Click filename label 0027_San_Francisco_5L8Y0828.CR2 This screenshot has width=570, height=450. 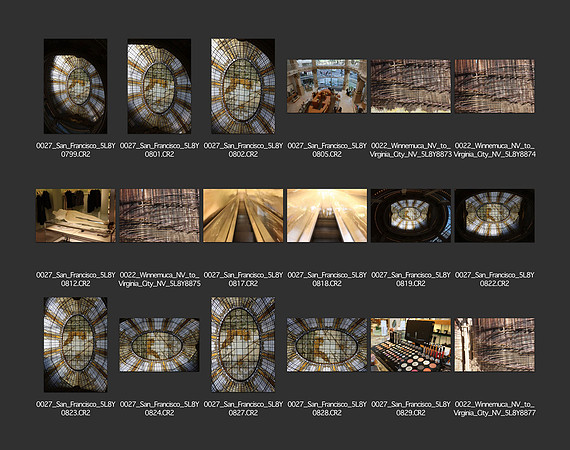point(327,409)
